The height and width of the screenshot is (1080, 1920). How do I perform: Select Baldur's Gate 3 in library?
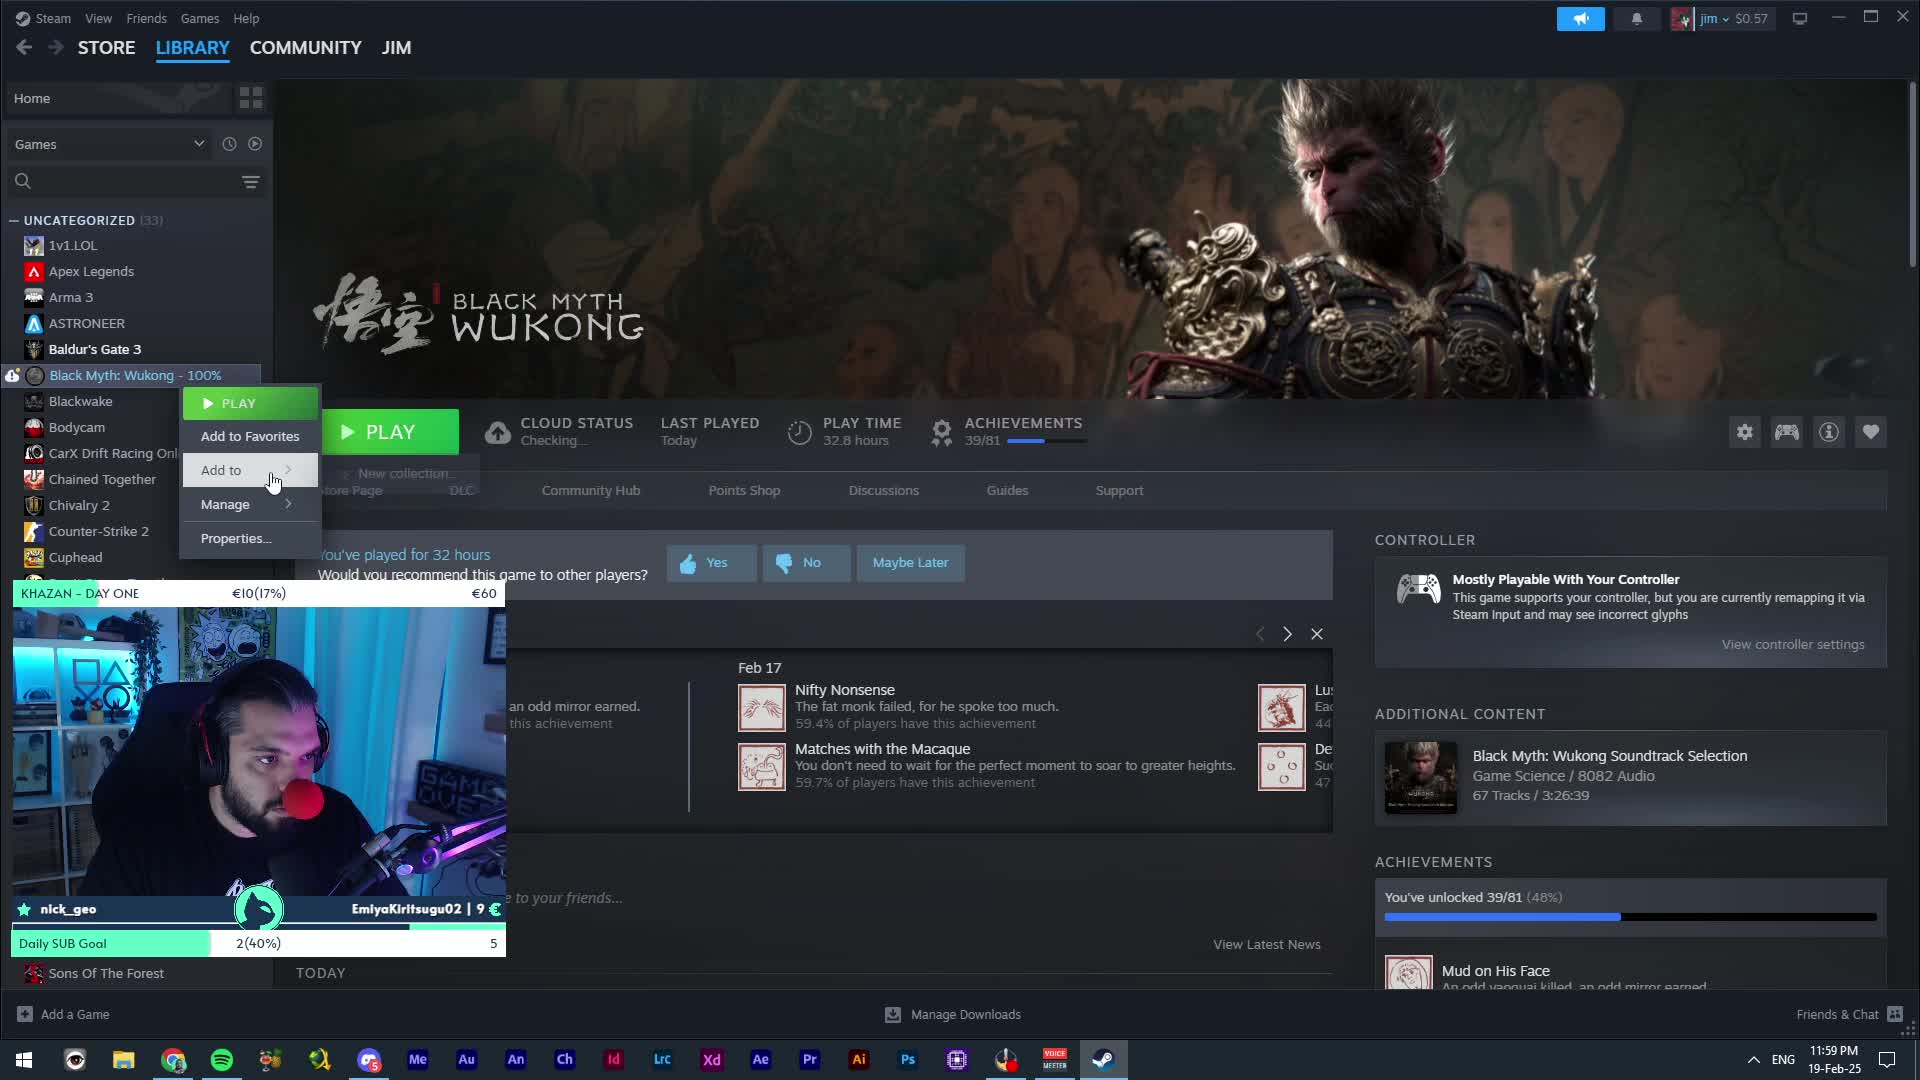(95, 349)
